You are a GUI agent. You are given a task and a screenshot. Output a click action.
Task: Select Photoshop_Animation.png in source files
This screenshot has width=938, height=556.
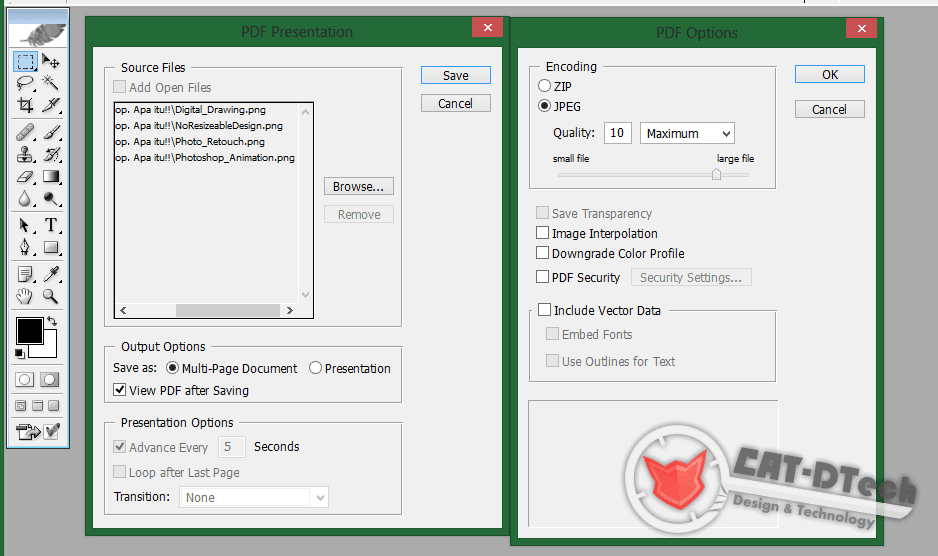(x=205, y=158)
